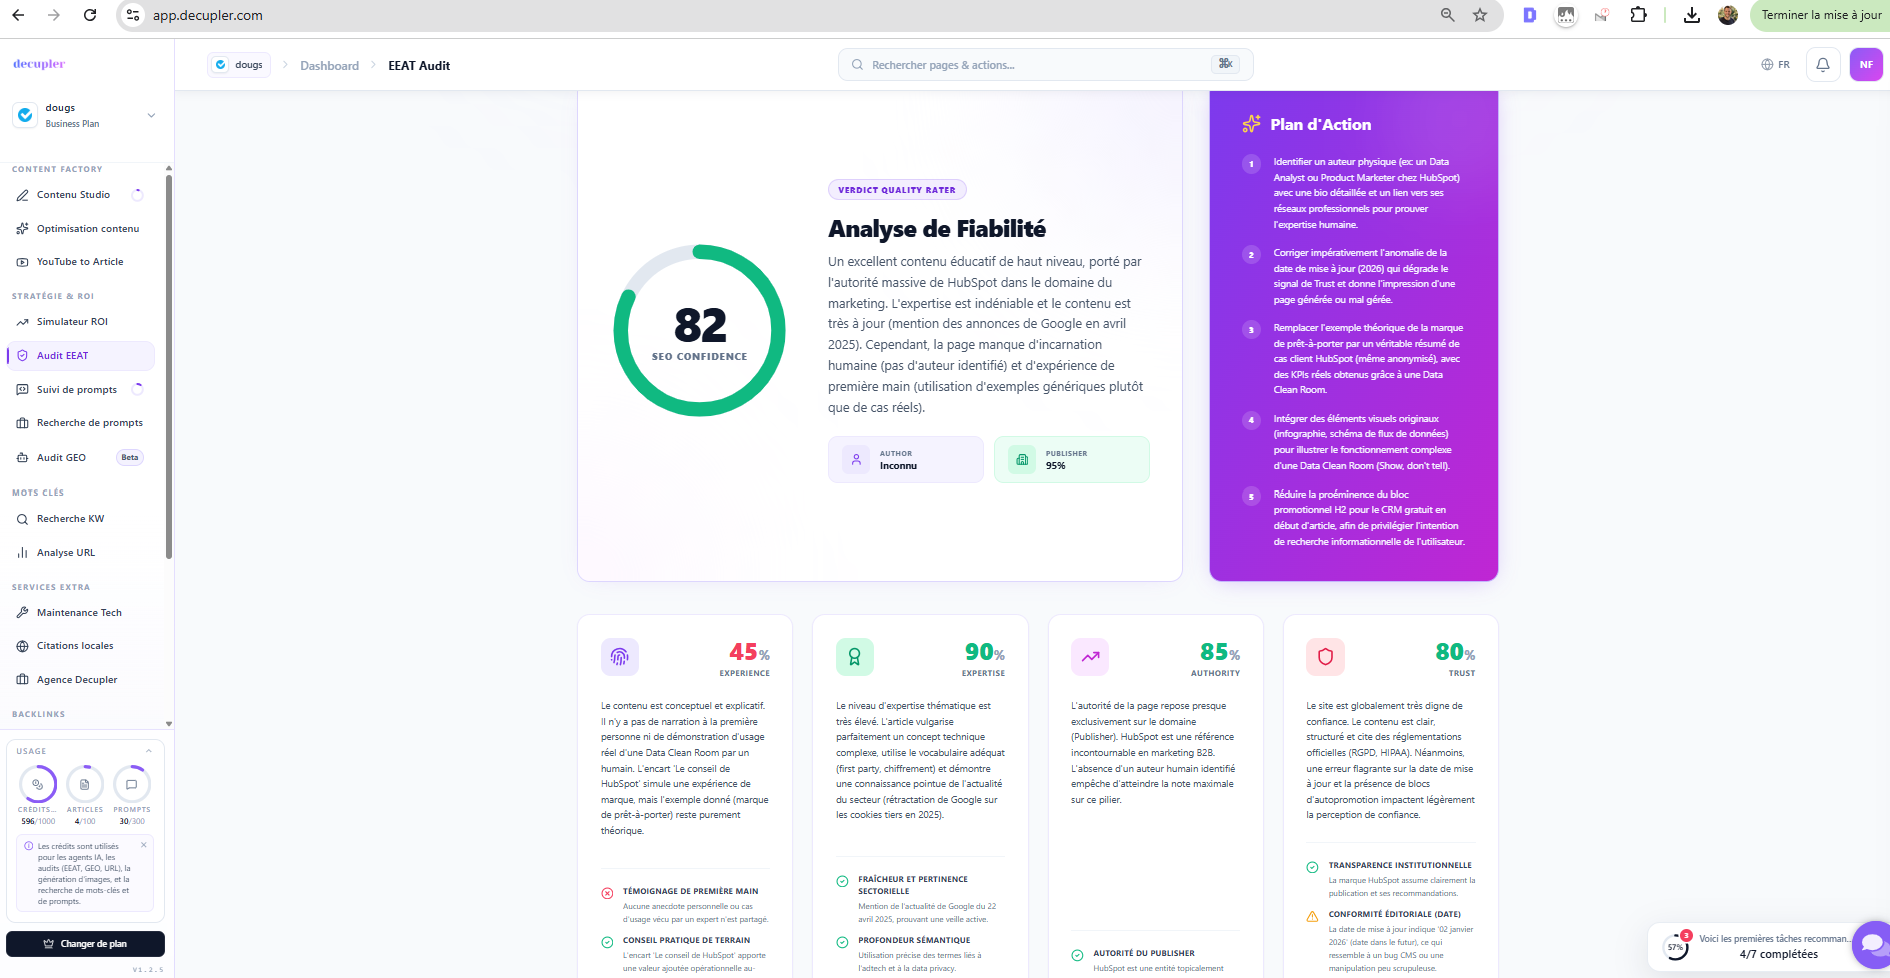Image resolution: width=1890 pixels, height=978 pixels.
Task: Click check icon beside Fraîcheur et pertinence sectorielle
Action: tap(842, 881)
